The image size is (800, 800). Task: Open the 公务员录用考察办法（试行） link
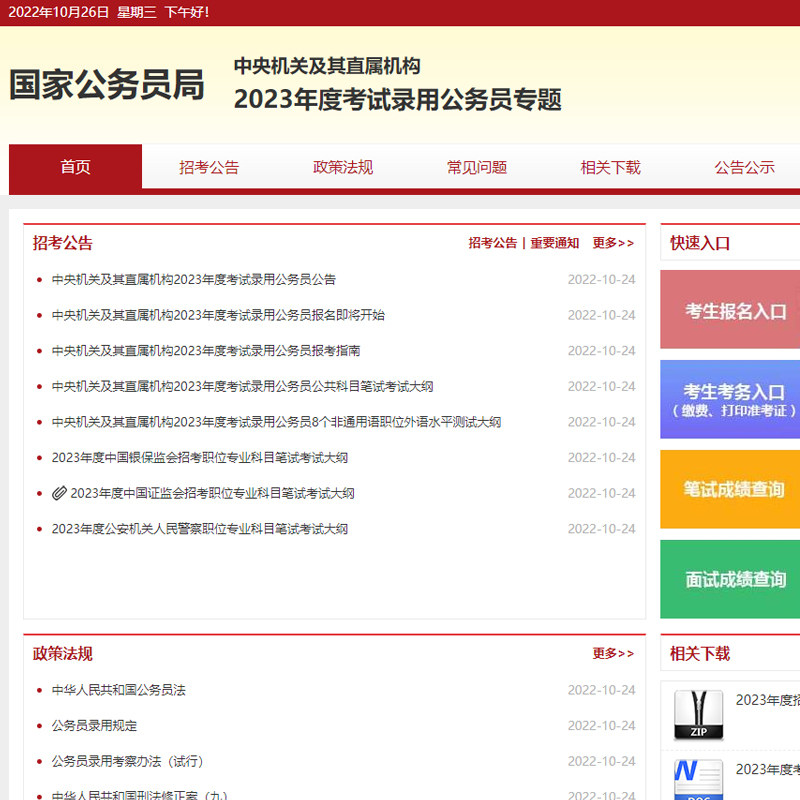[x=127, y=761]
